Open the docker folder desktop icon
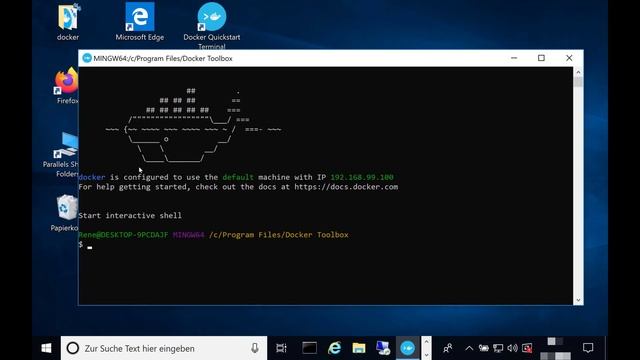640x360 pixels. (x=68, y=21)
